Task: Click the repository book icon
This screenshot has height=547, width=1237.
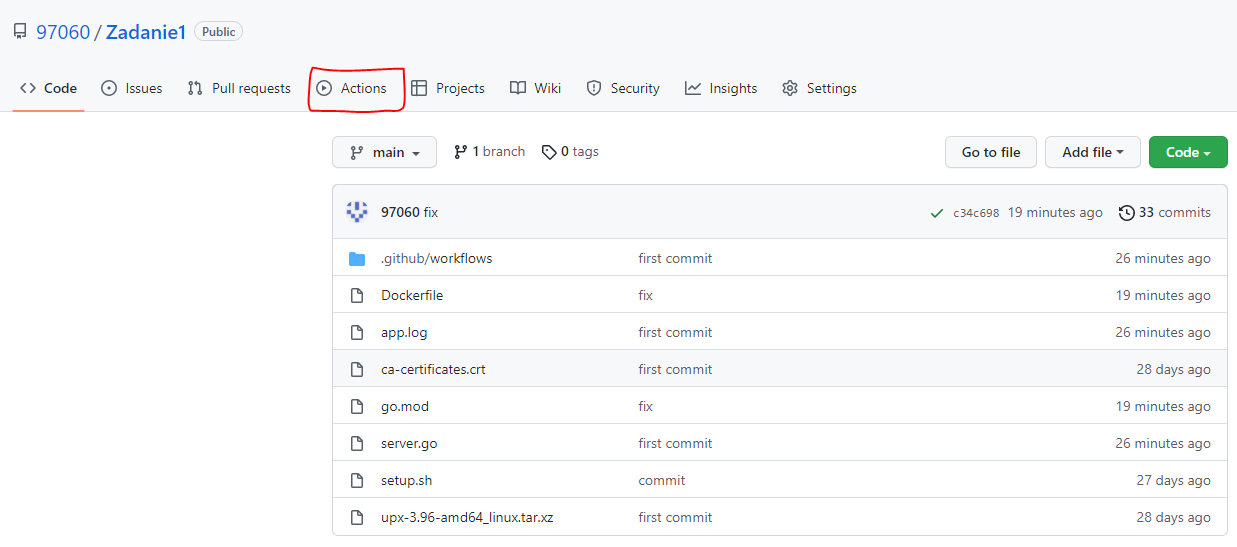Action: [x=20, y=32]
